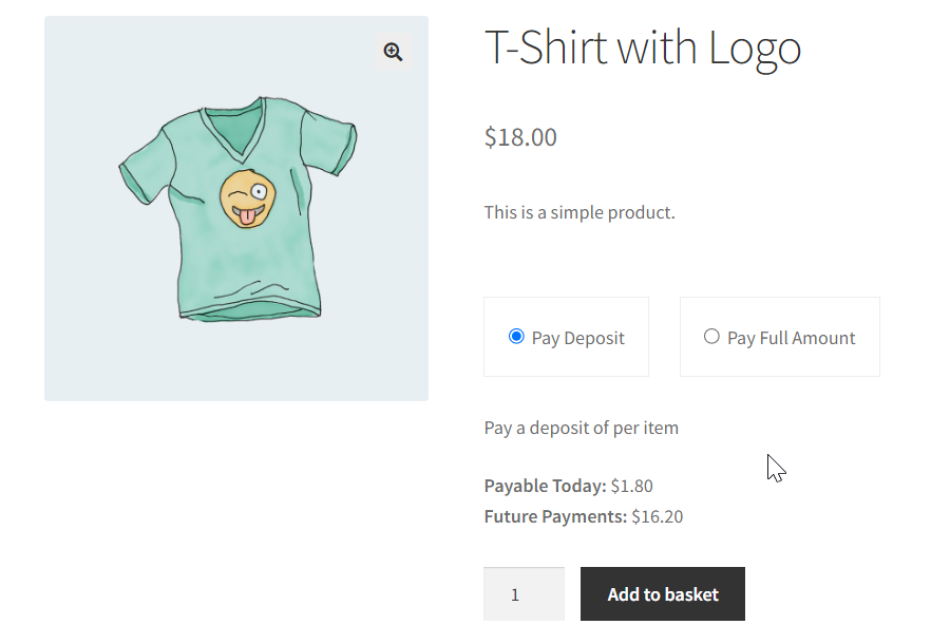This screenshot has height=625, width=950.
Task: Click the Payable Today amount $1.80
Action: point(631,485)
